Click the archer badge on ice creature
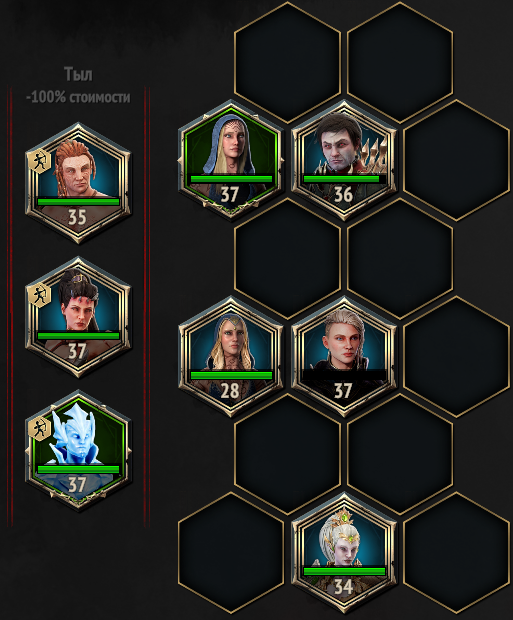 [x=40, y=429]
